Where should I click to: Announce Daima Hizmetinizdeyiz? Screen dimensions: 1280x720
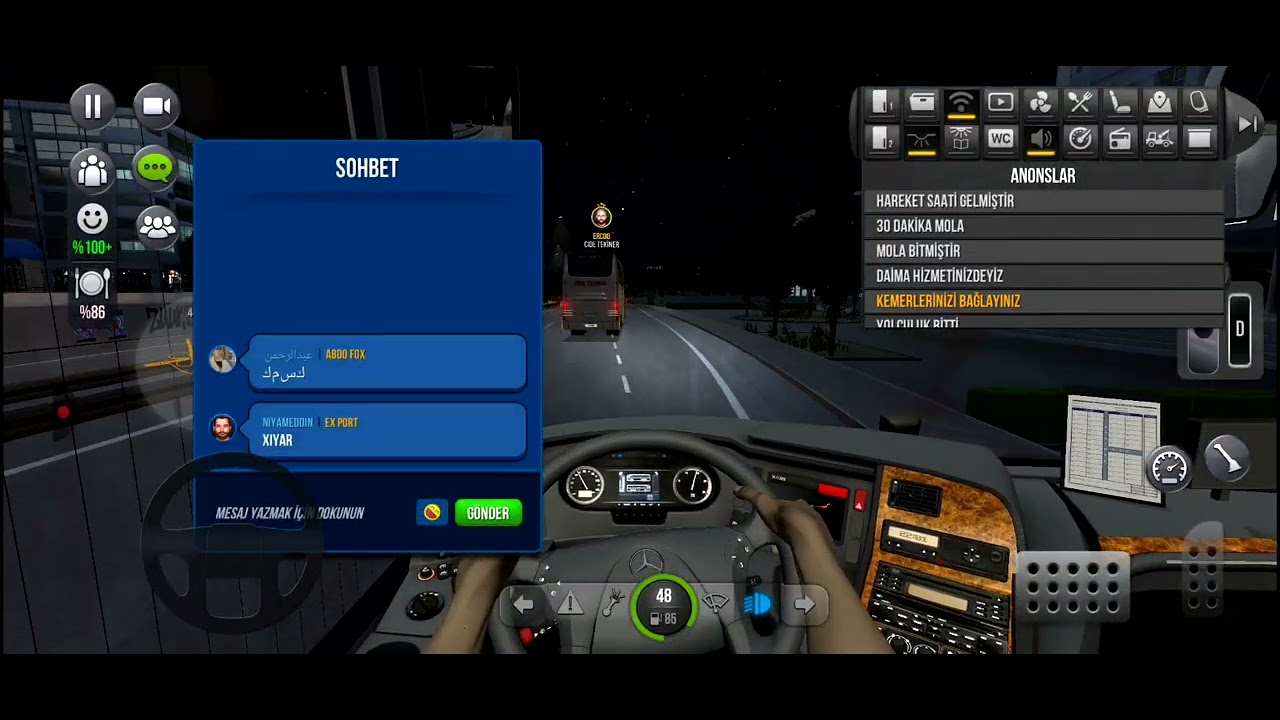[1043, 276]
